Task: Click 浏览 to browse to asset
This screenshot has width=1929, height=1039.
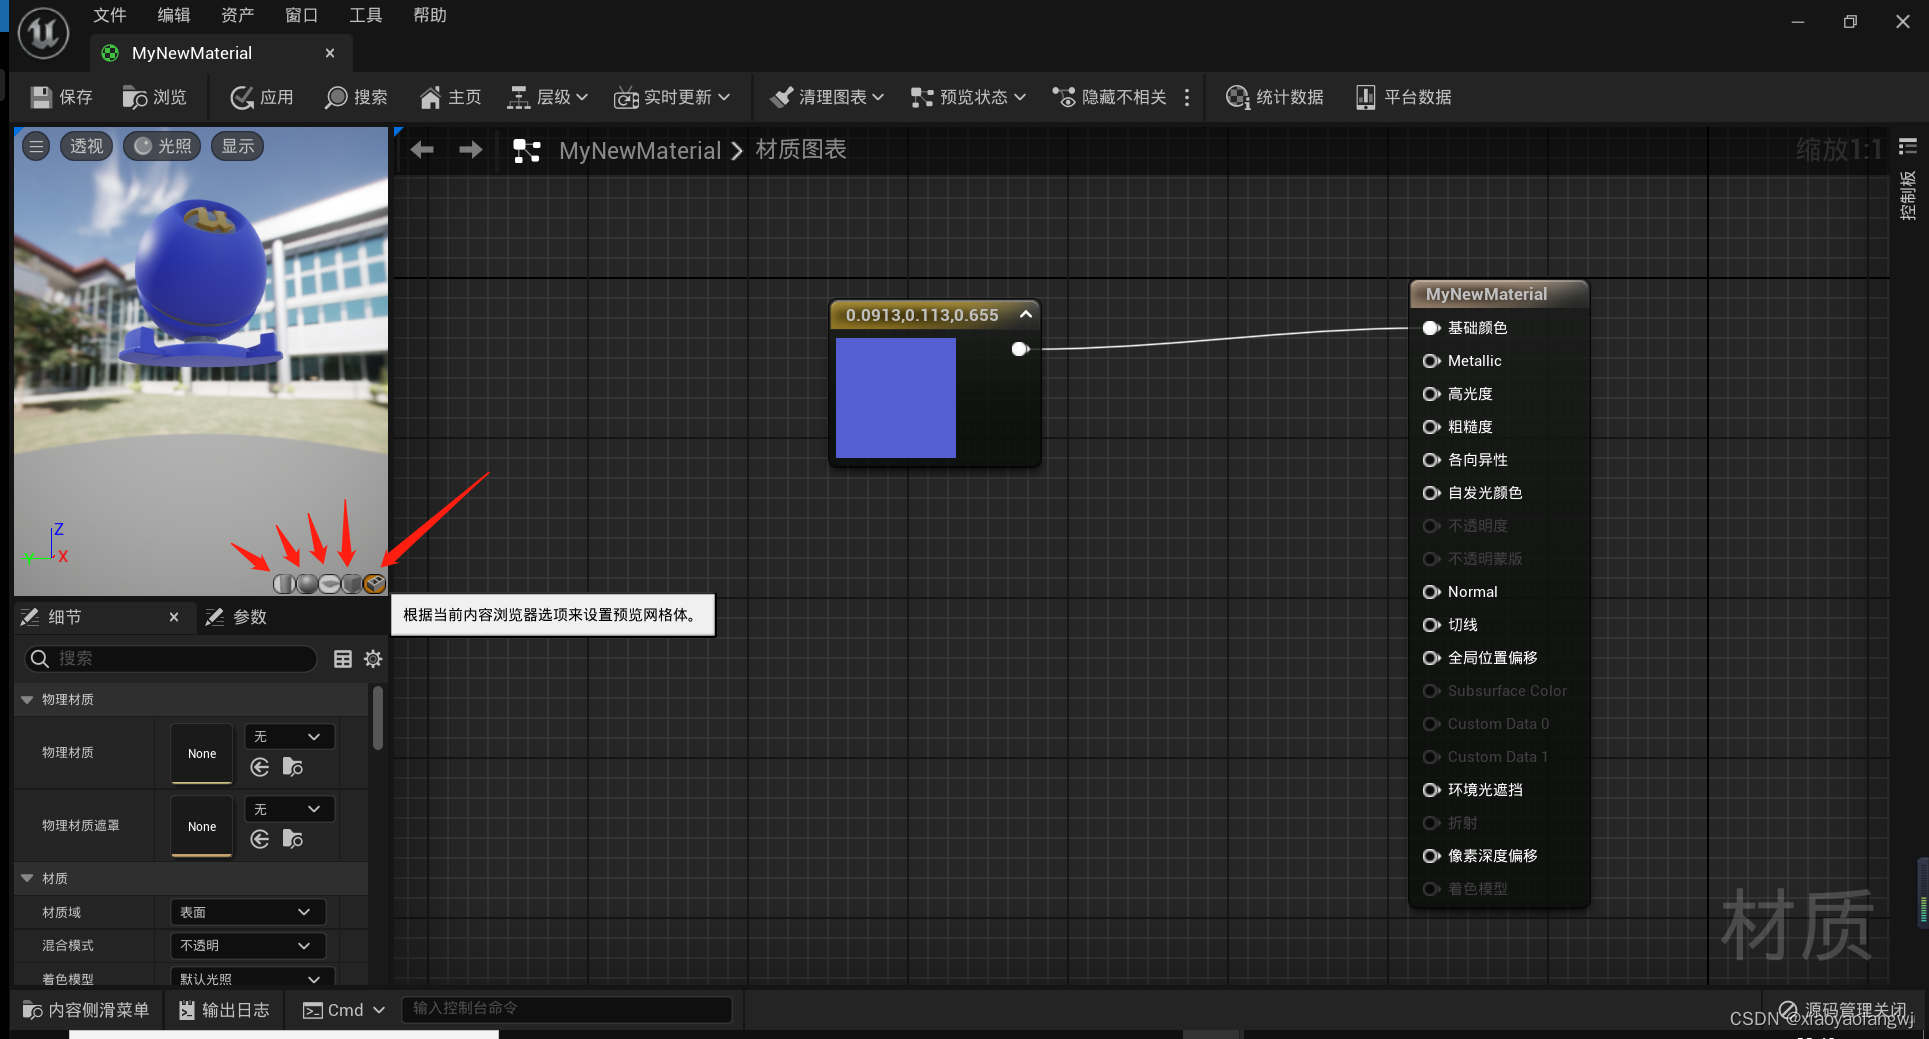Action: click(x=154, y=97)
